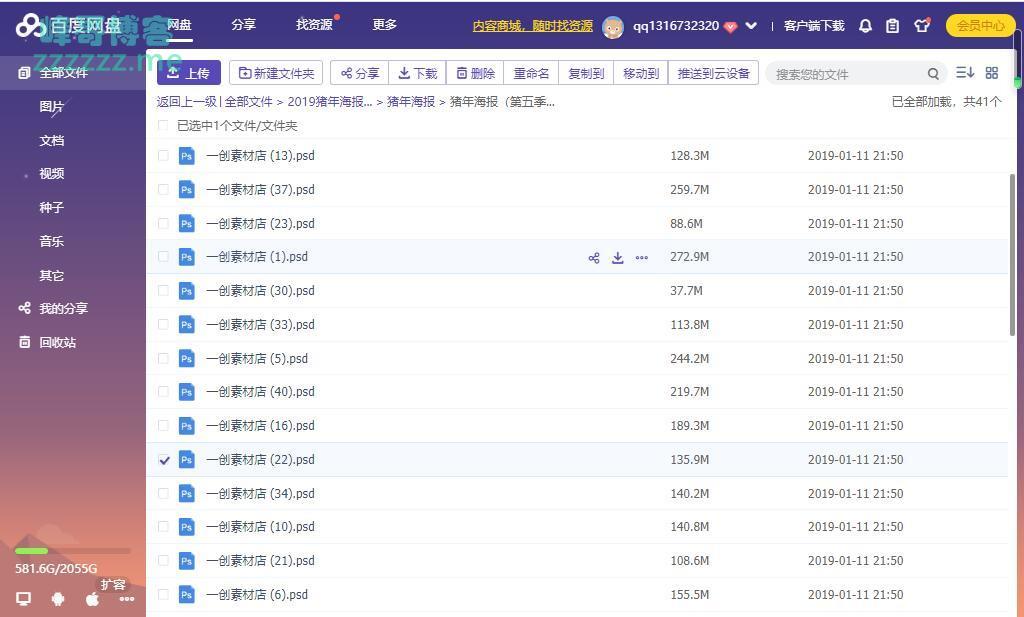Switch to grid view icon
The image size is (1024, 617).
tap(992, 72)
